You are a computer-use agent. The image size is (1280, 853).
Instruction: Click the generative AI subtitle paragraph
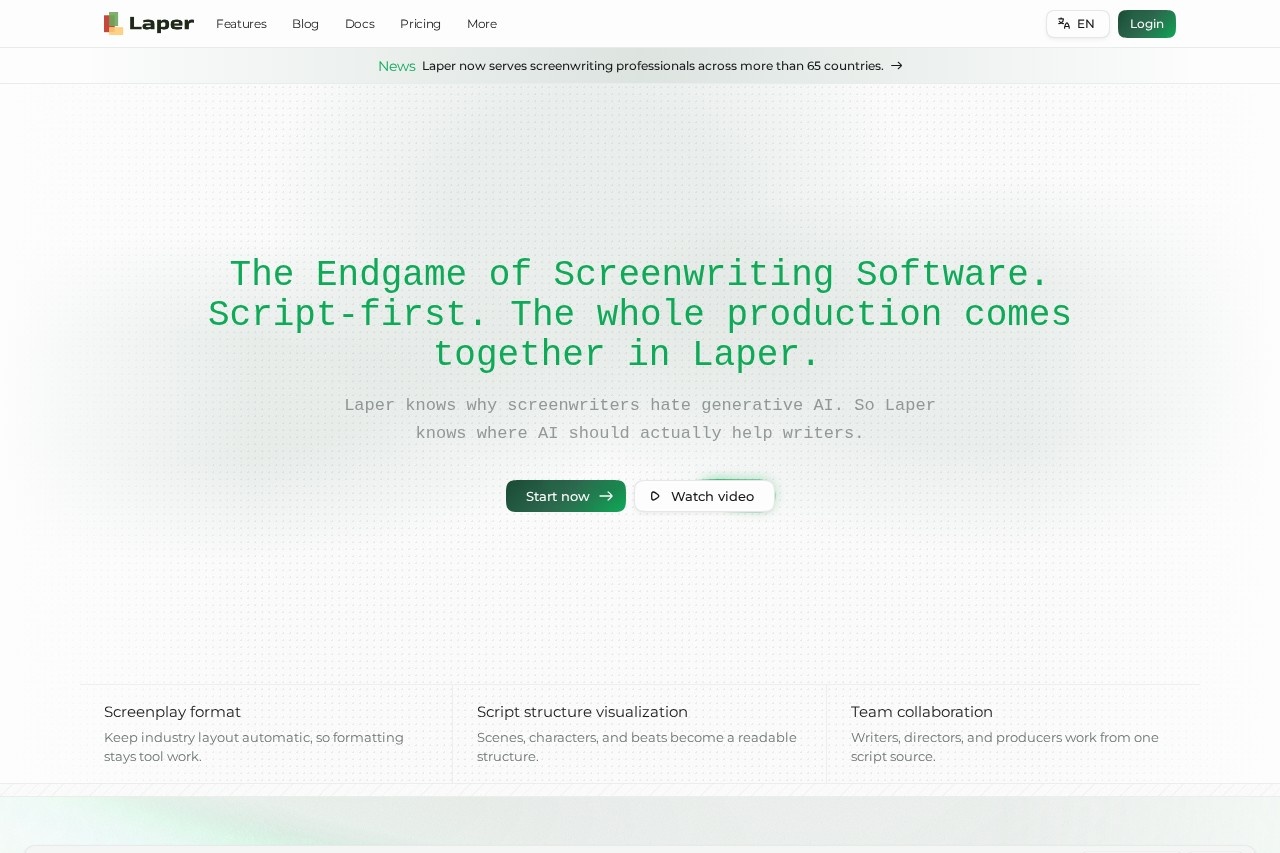(640, 419)
